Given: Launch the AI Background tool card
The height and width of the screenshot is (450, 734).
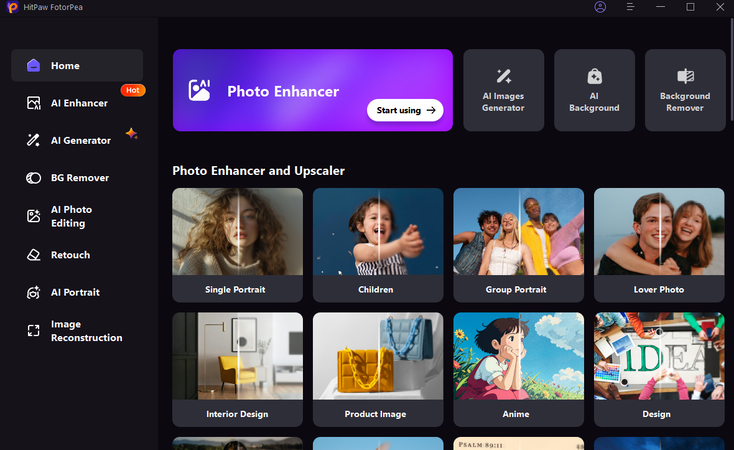Looking at the screenshot, I should (x=594, y=90).
